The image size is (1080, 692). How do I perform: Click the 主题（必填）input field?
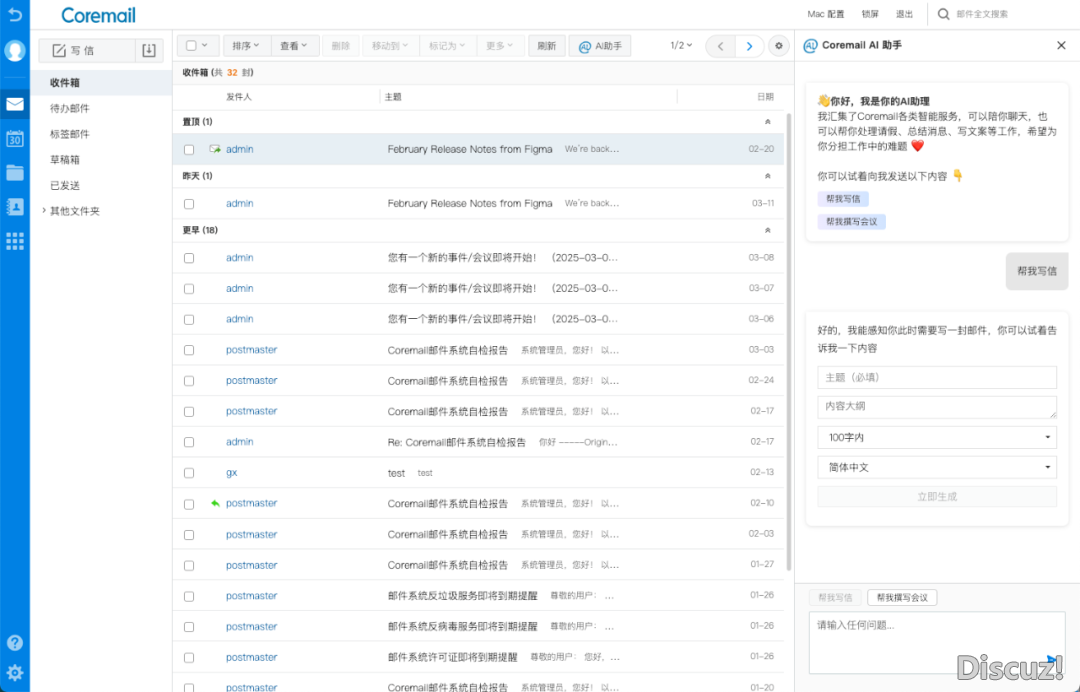tap(937, 377)
